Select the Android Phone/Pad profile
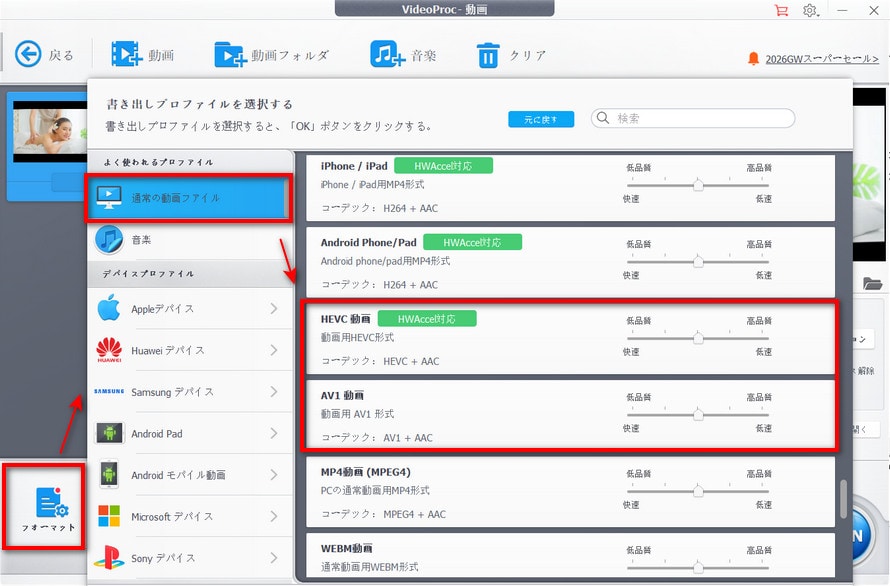Viewport: 890px width, 586px height. coord(570,263)
